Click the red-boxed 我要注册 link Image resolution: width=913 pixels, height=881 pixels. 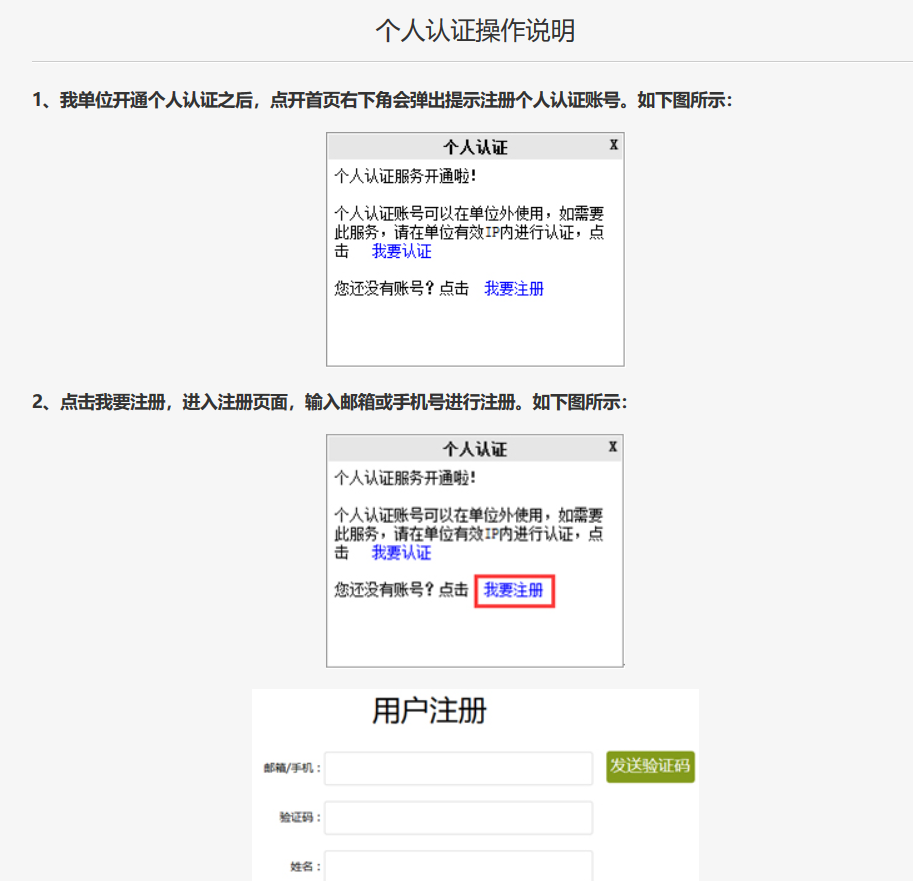pos(514,591)
